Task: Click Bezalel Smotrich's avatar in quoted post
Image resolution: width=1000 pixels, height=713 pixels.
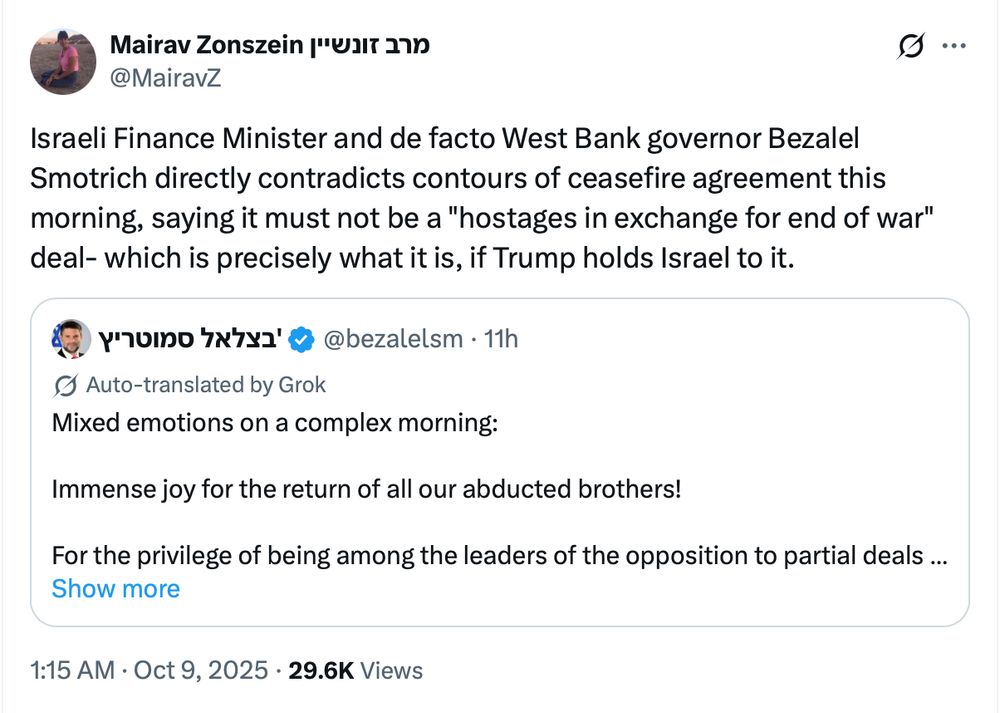Action: click(67, 339)
